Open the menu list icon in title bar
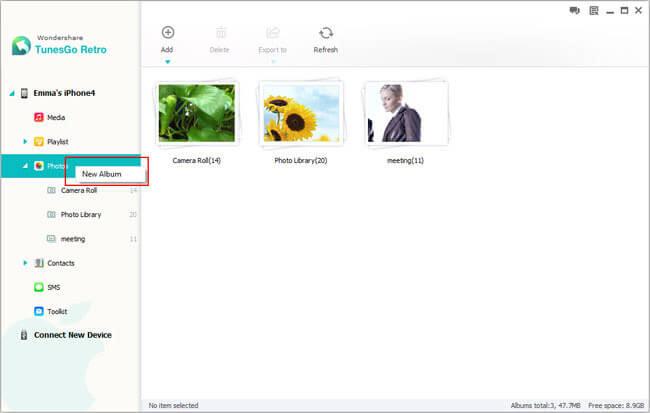This screenshot has width=650, height=413. coord(594,11)
